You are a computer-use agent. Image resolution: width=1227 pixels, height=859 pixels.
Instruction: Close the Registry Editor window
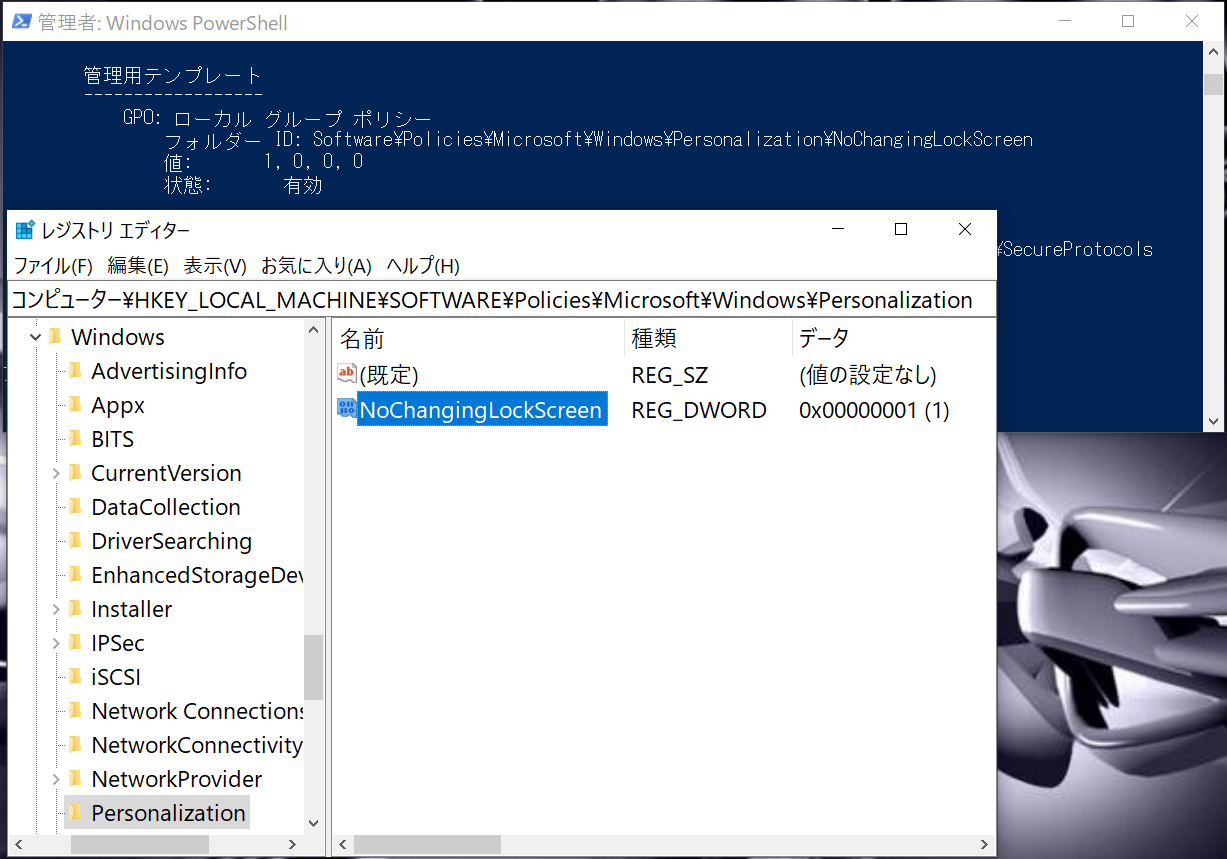click(x=965, y=229)
